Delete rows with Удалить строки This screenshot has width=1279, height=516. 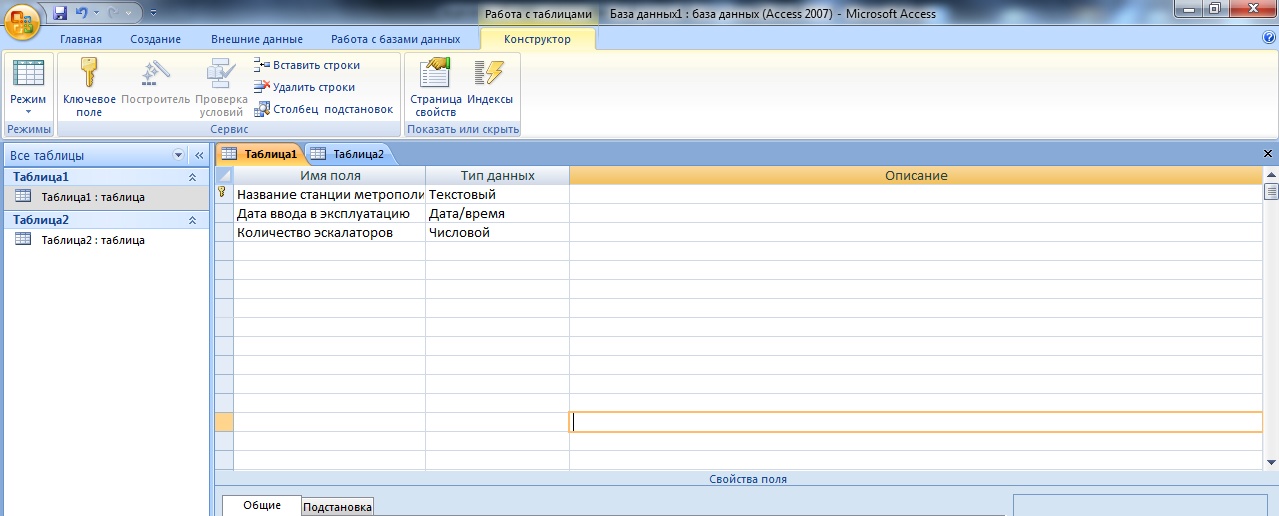pyautogui.click(x=305, y=87)
